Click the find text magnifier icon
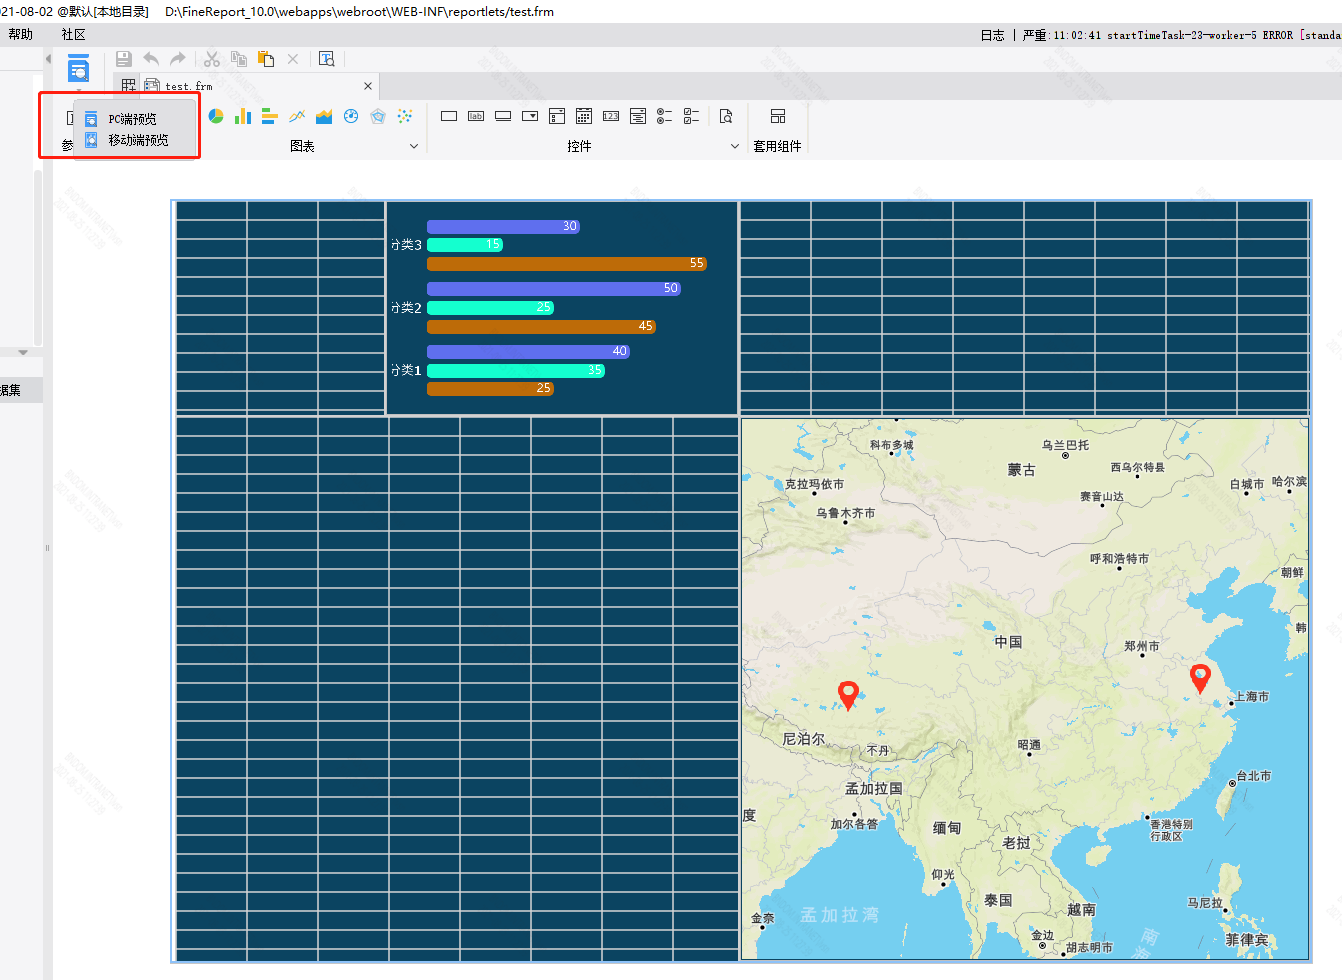 coord(327,59)
